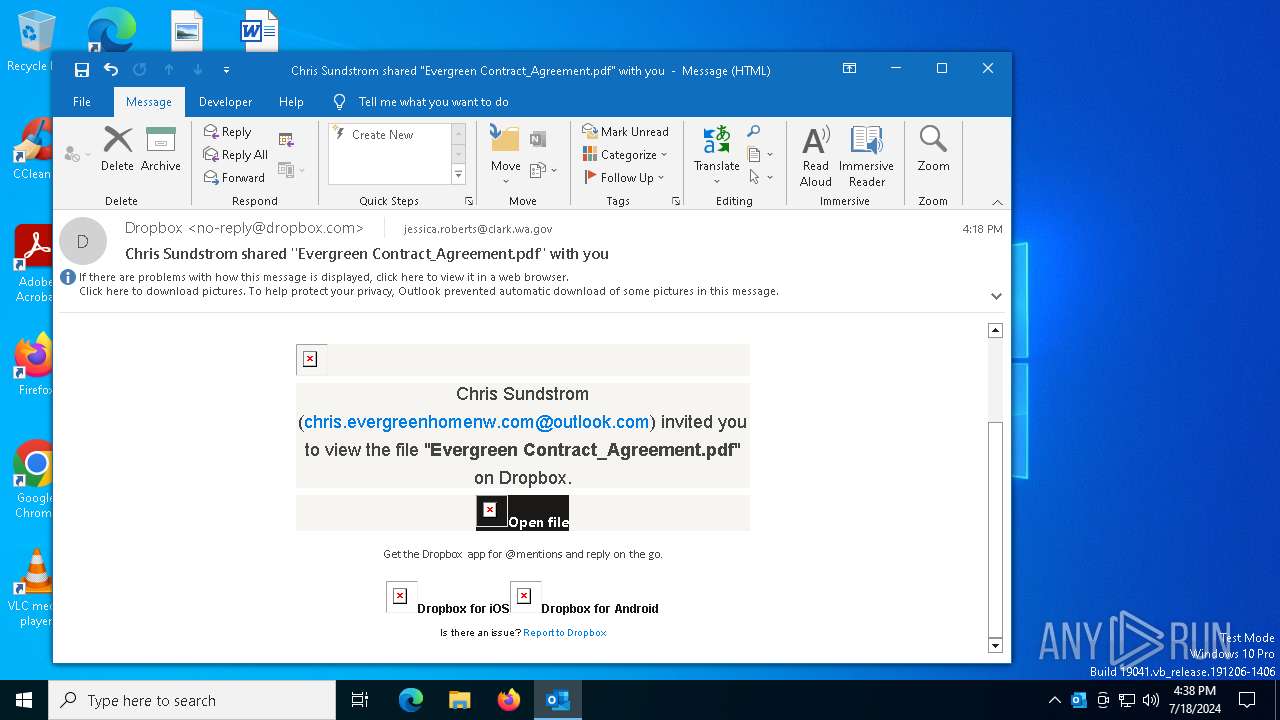Click the Open file button in the email
1280x720 pixels.
pos(522,513)
